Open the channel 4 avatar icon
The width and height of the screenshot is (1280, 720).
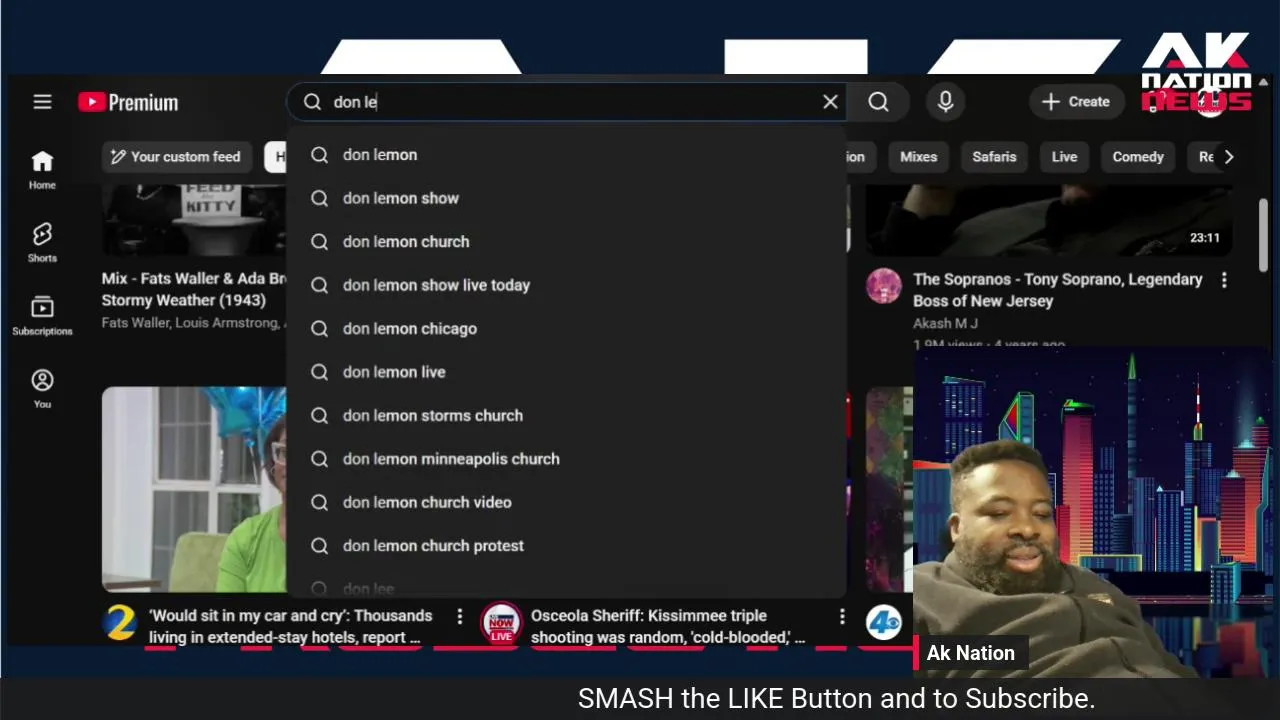point(884,622)
